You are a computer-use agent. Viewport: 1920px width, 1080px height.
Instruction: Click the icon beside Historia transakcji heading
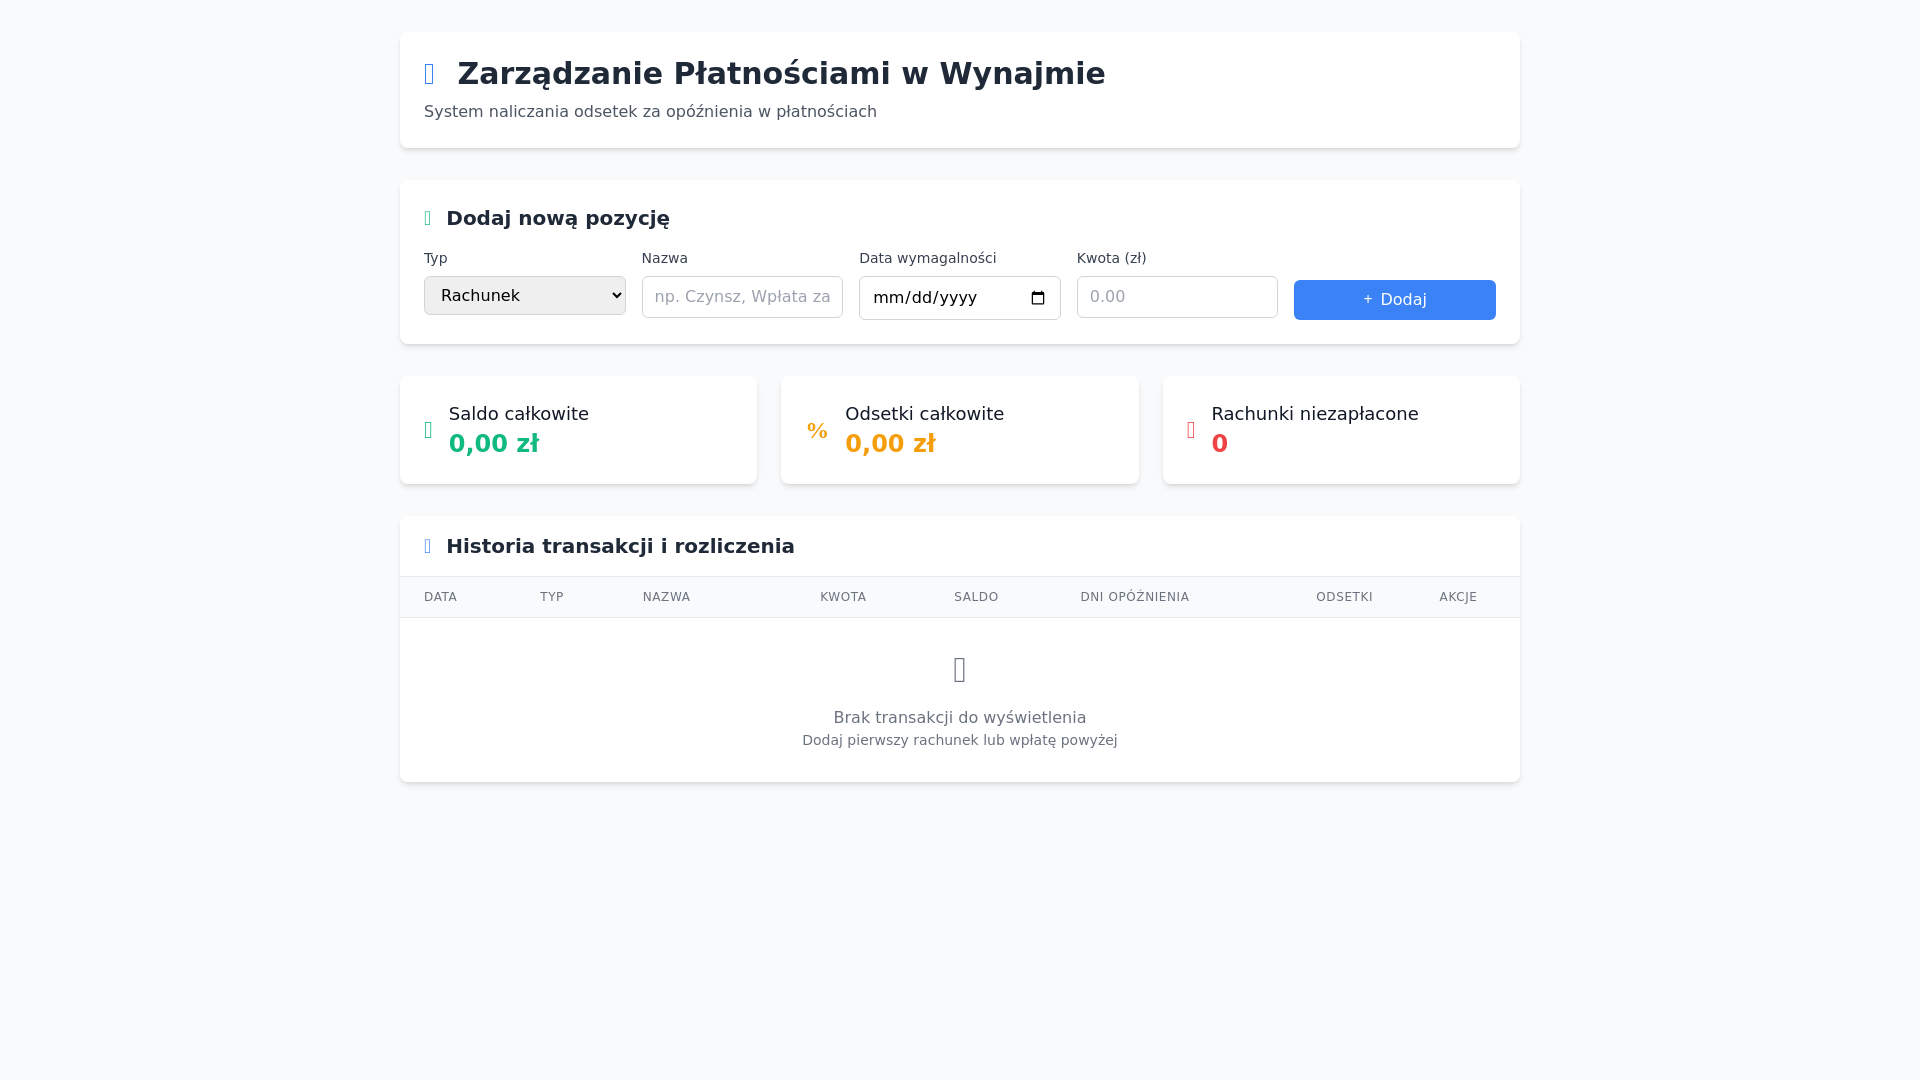point(428,546)
